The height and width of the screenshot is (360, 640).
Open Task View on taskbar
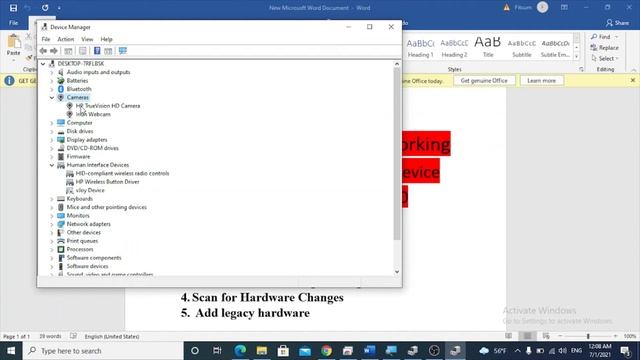coord(217,351)
